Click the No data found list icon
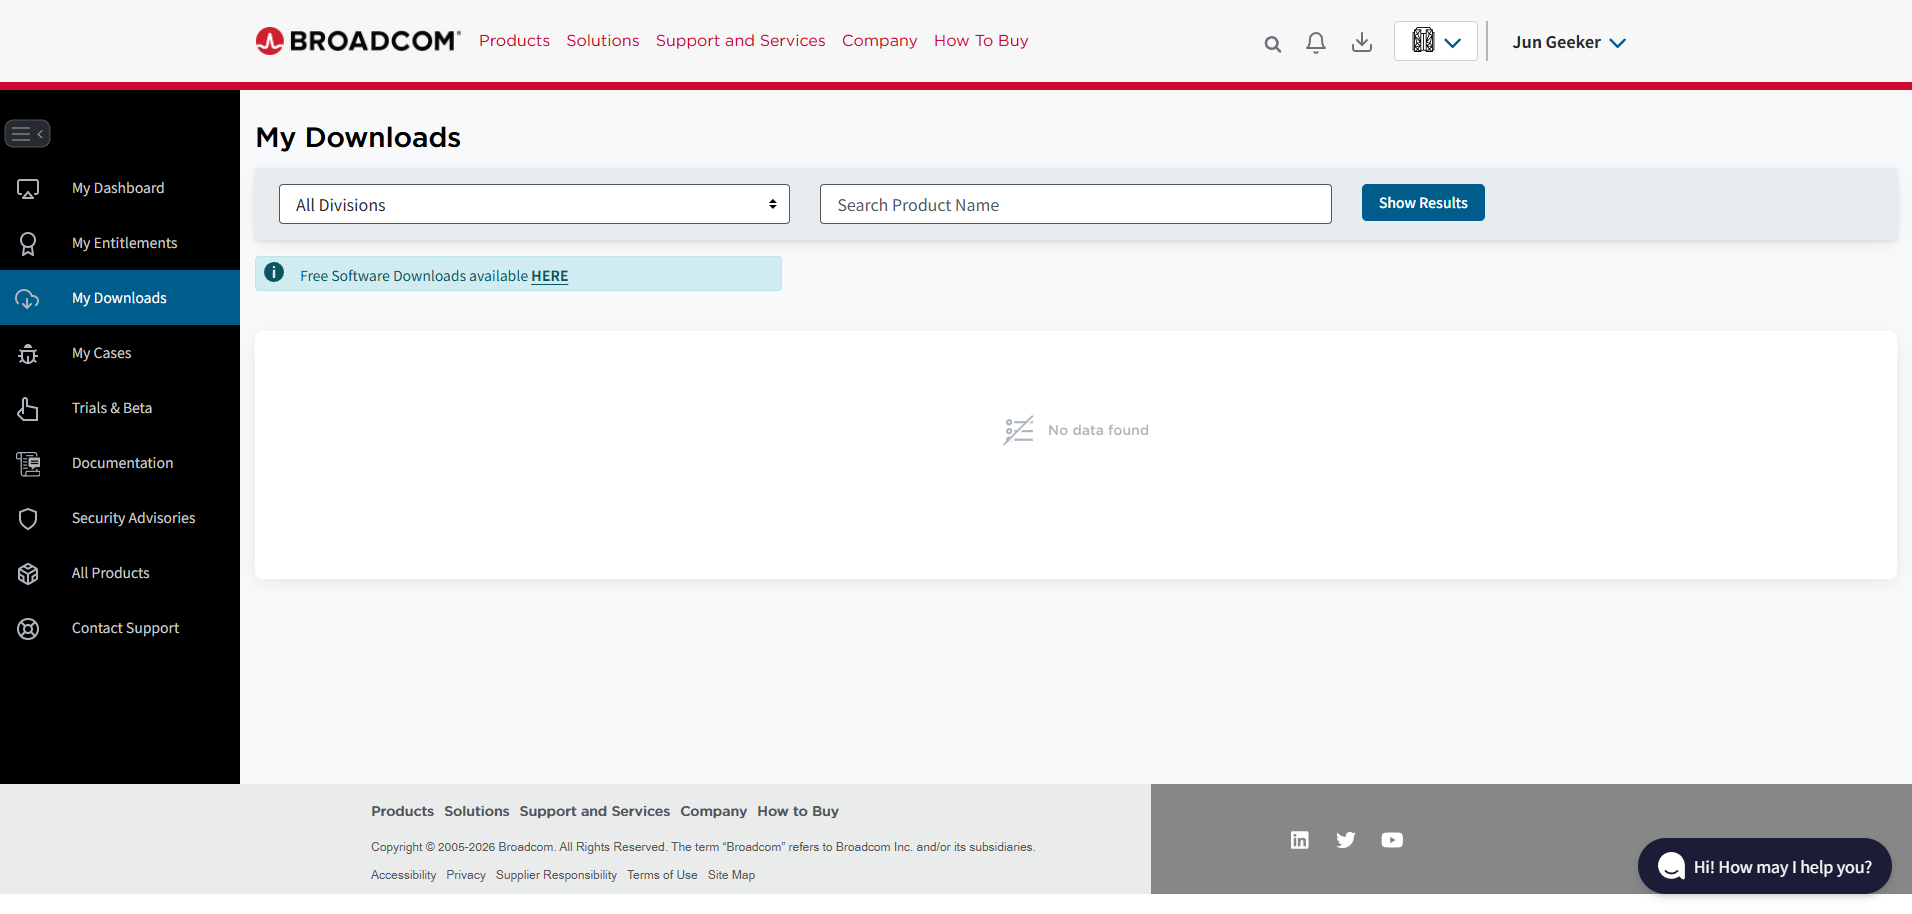Image resolution: width=1912 pixels, height=914 pixels. click(1018, 430)
